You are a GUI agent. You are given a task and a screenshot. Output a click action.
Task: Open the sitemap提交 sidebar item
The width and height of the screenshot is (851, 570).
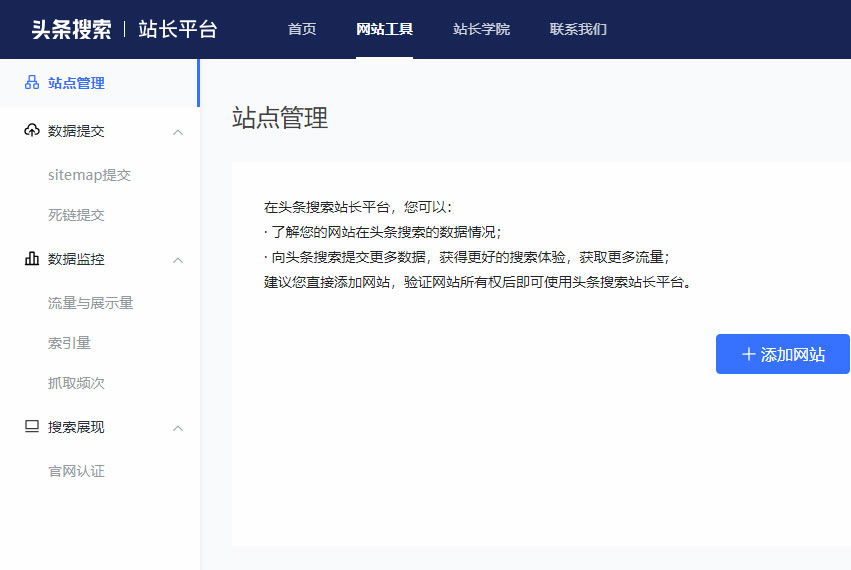coord(90,175)
